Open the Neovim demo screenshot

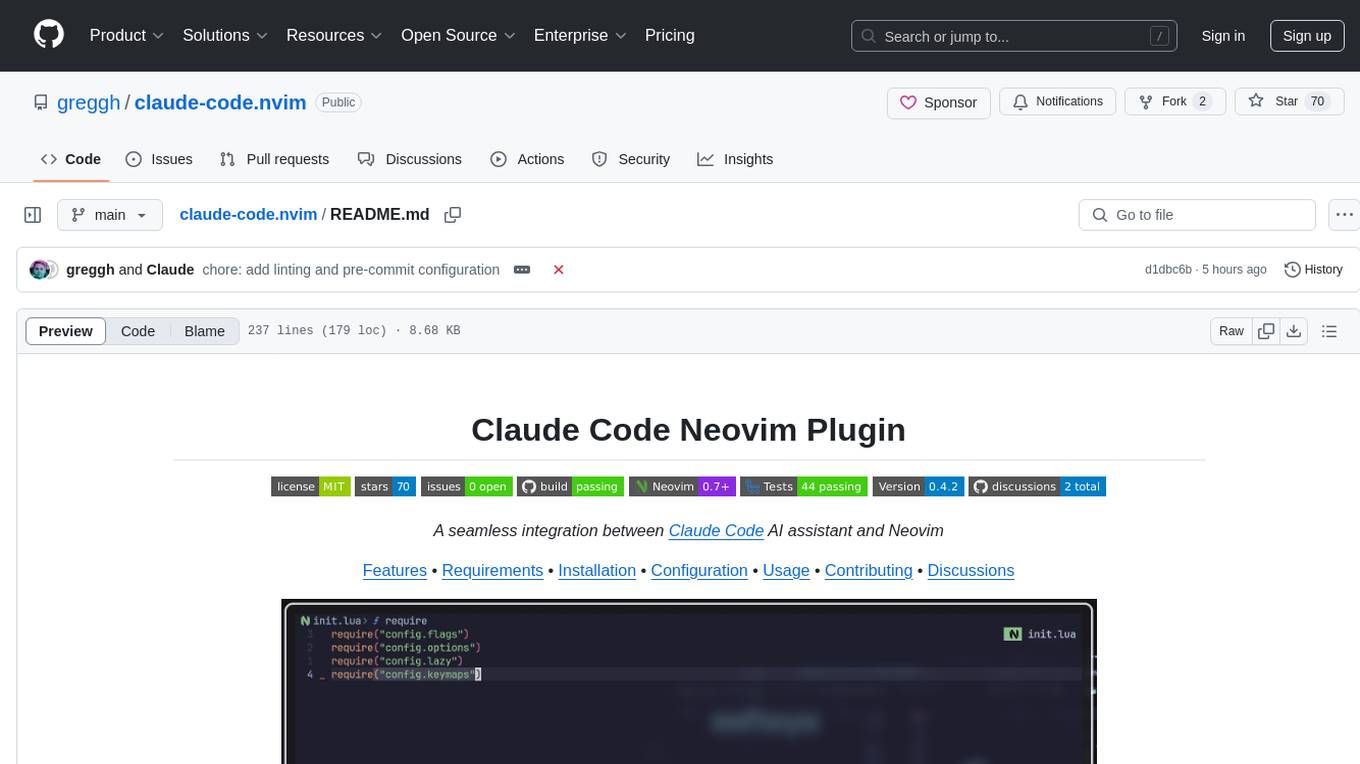point(689,681)
